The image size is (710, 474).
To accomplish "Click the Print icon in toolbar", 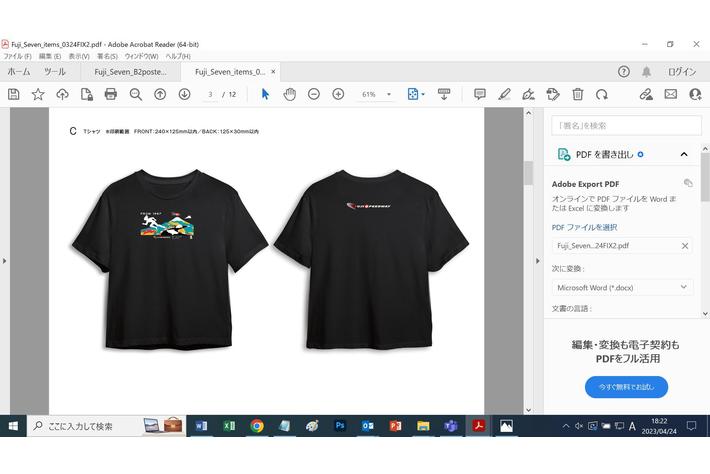I will pyautogui.click(x=111, y=94).
